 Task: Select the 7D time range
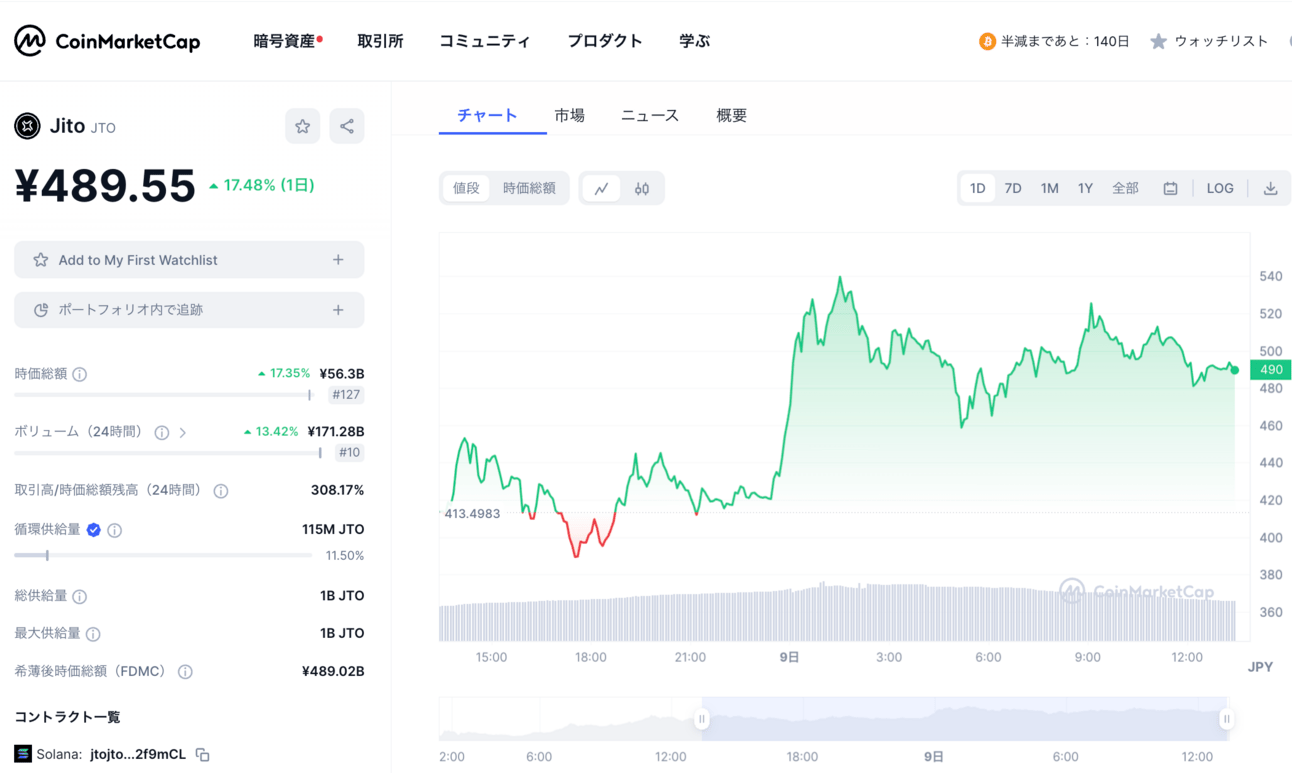[1013, 188]
